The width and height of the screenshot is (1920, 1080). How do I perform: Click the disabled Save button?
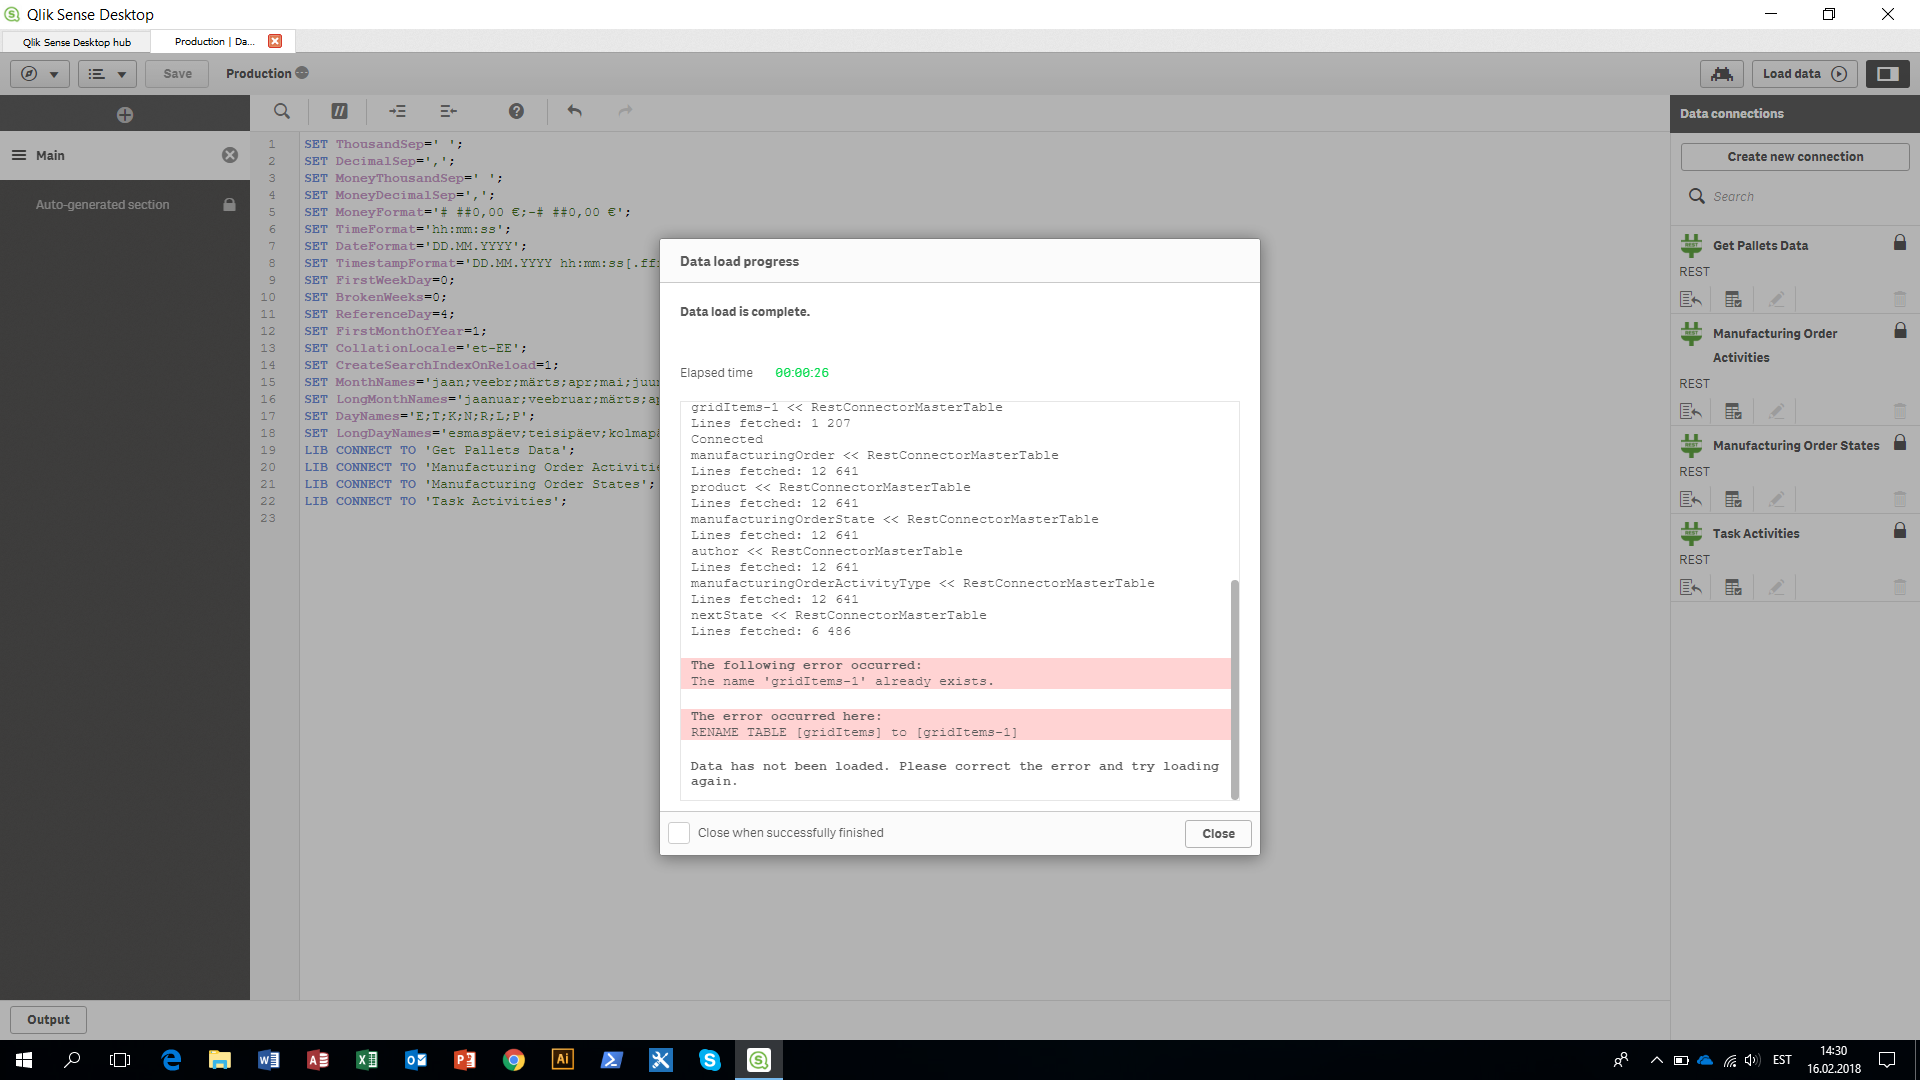pos(177,74)
